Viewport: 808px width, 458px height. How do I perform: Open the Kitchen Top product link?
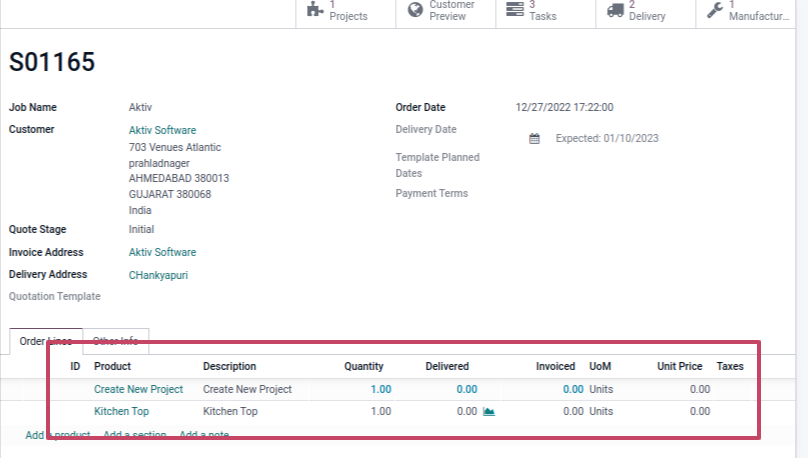(121, 412)
